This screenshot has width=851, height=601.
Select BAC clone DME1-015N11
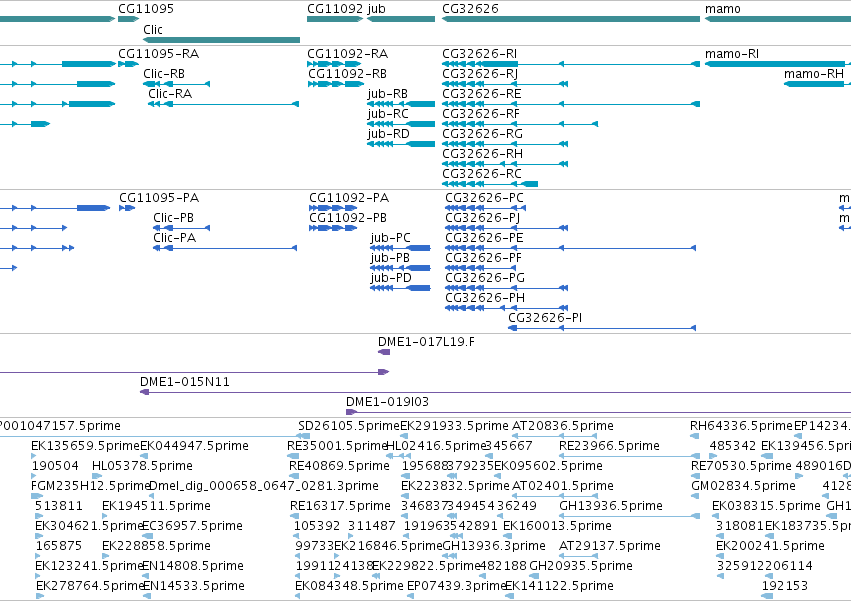(x=185, y=382)
